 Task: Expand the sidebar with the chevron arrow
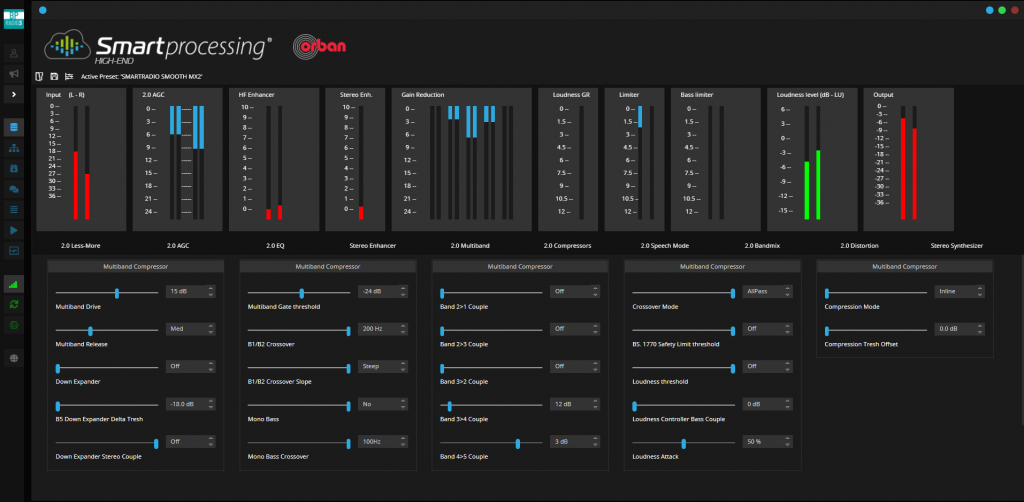(x=14, y=95)
